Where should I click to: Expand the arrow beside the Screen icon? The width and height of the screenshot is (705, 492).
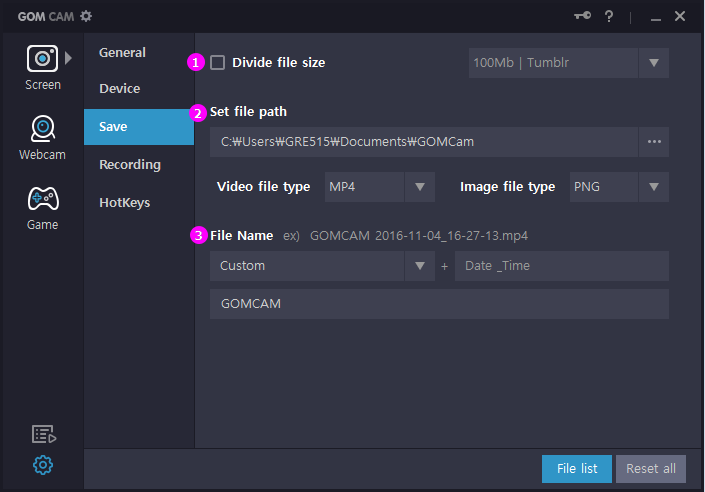pos(68,58)
